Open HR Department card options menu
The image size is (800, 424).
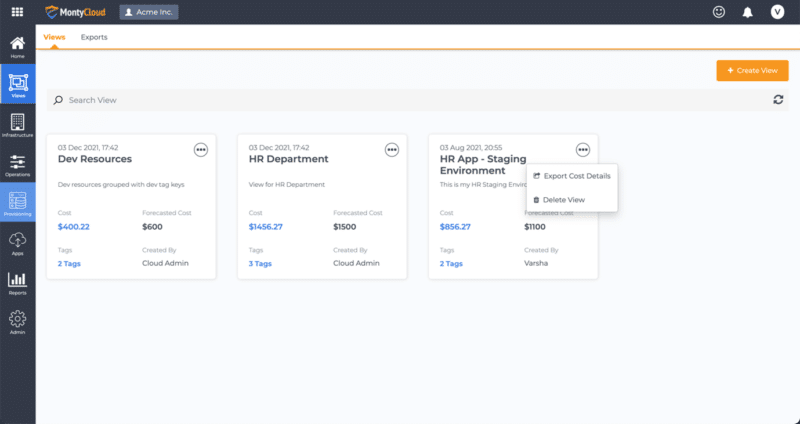tap(392, 149)
